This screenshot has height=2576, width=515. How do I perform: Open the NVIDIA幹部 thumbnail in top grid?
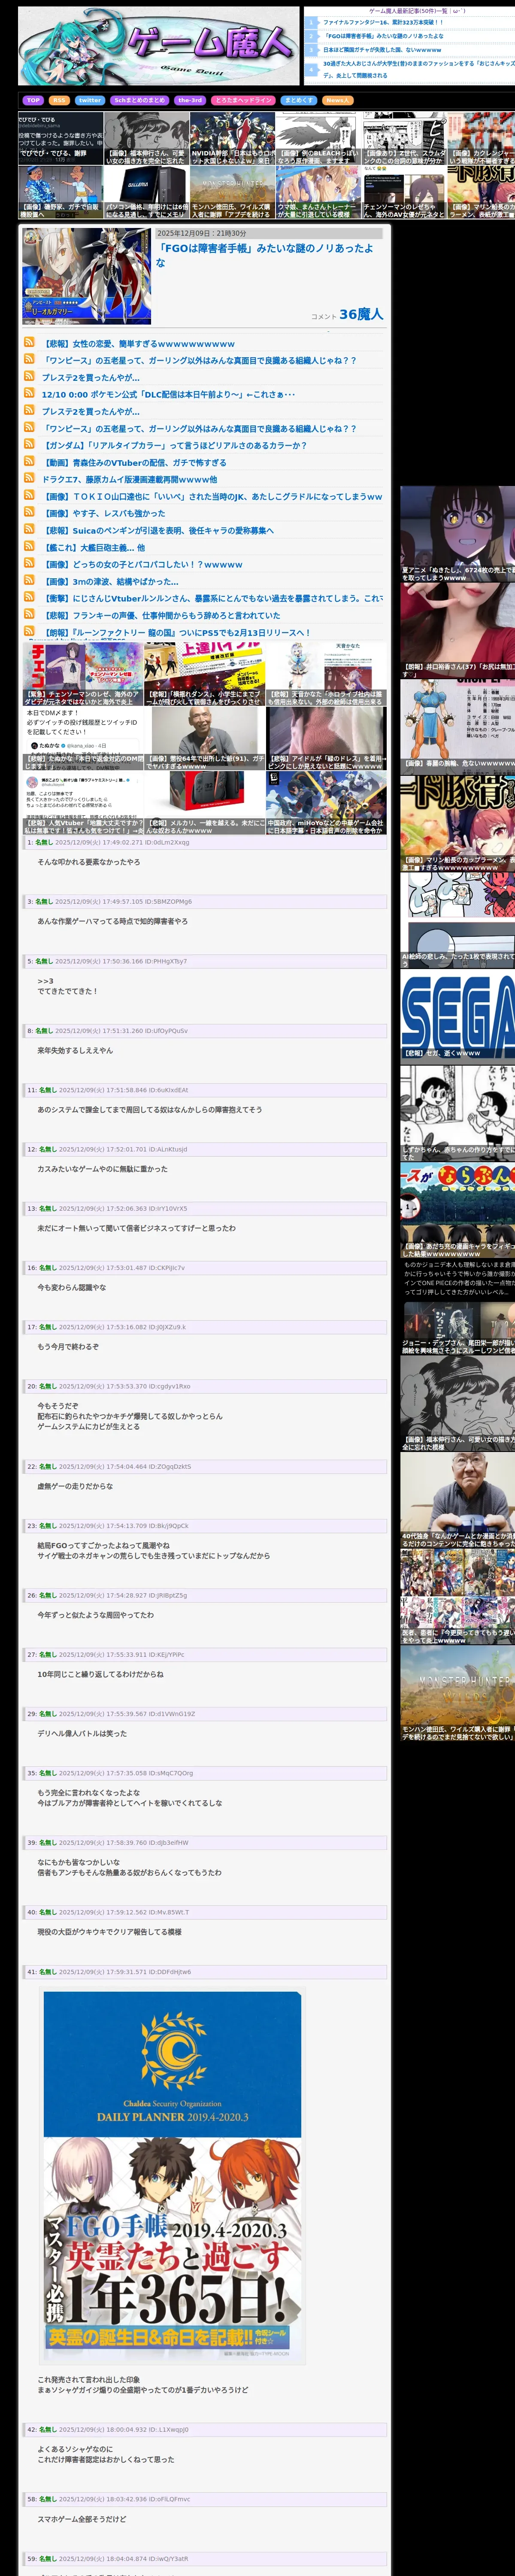(232, 138)
